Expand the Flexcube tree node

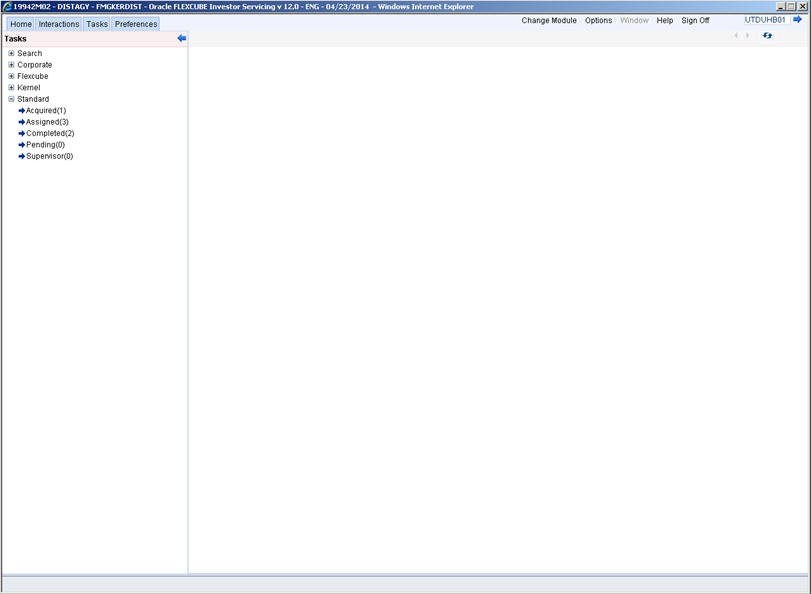click(x=11, y=76)
